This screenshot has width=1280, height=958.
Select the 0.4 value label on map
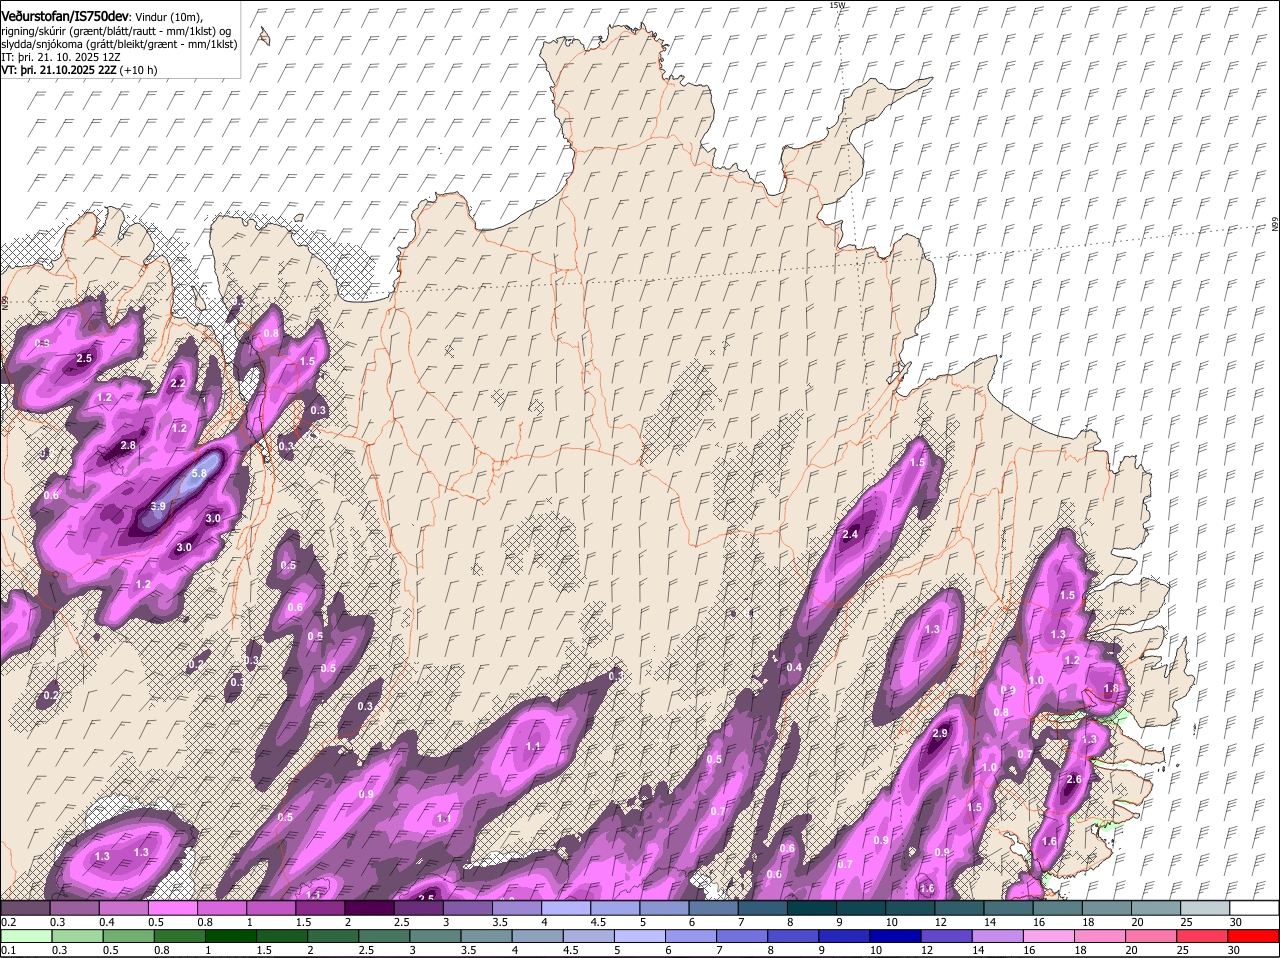point(794,668)
